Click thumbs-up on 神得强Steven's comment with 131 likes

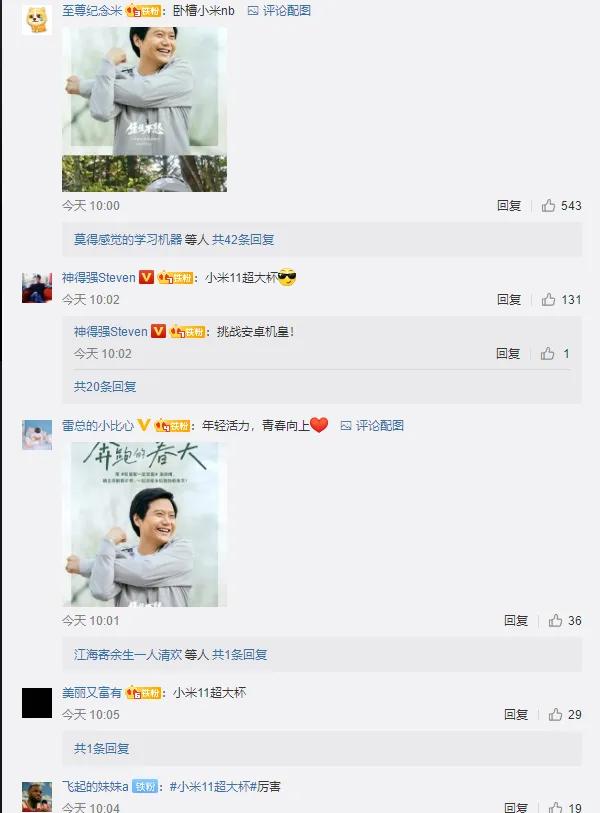coord(548,300)
